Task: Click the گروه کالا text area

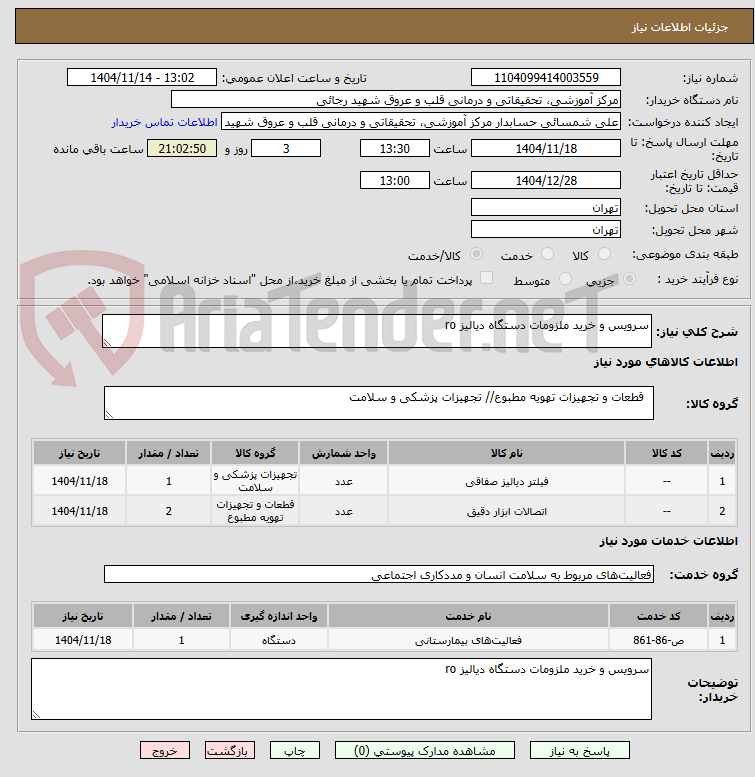Action: point(378,403)
